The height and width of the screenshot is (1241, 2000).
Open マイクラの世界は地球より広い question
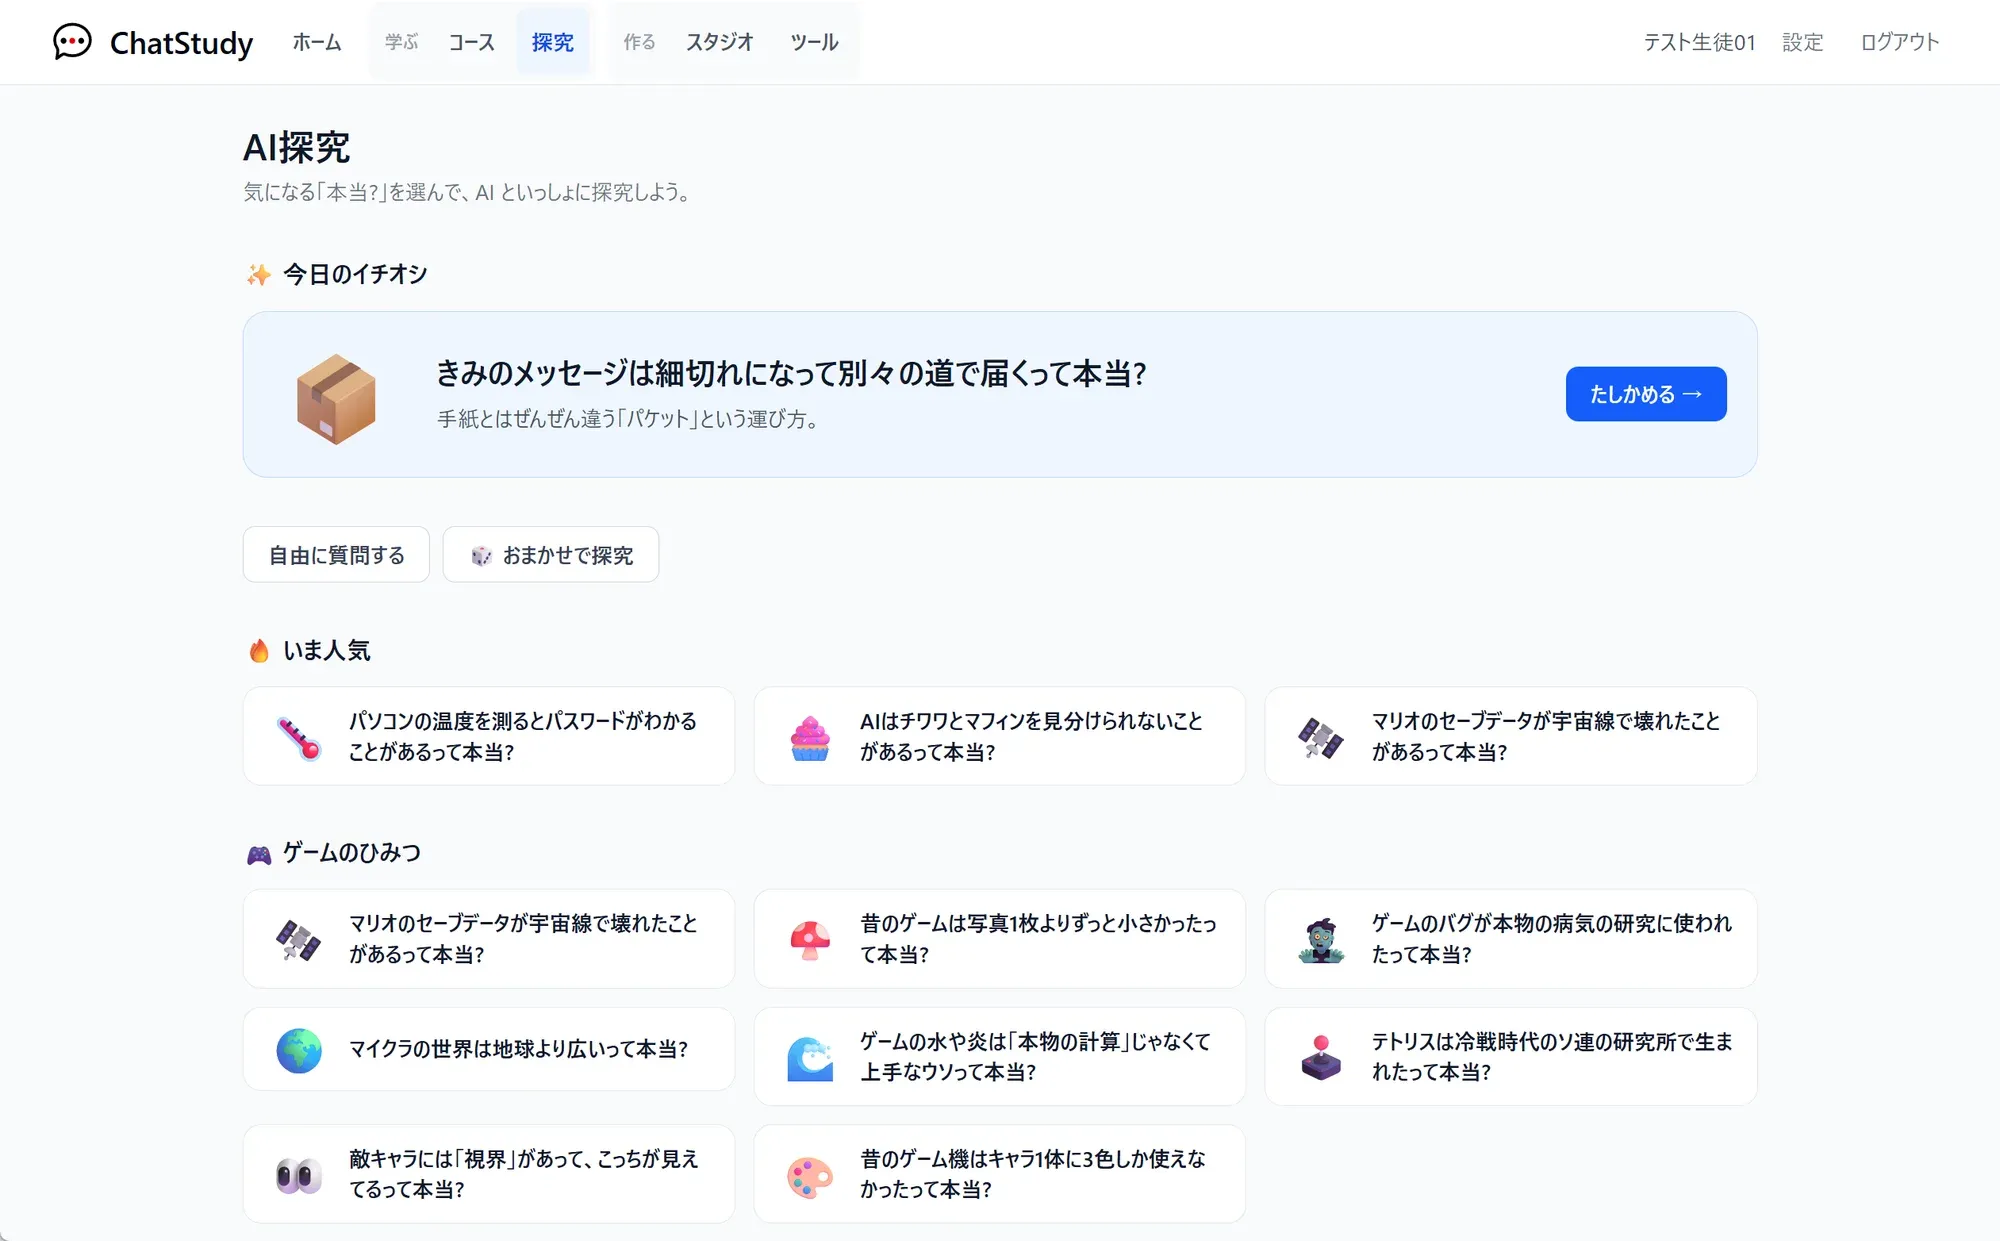[518, 1049]
